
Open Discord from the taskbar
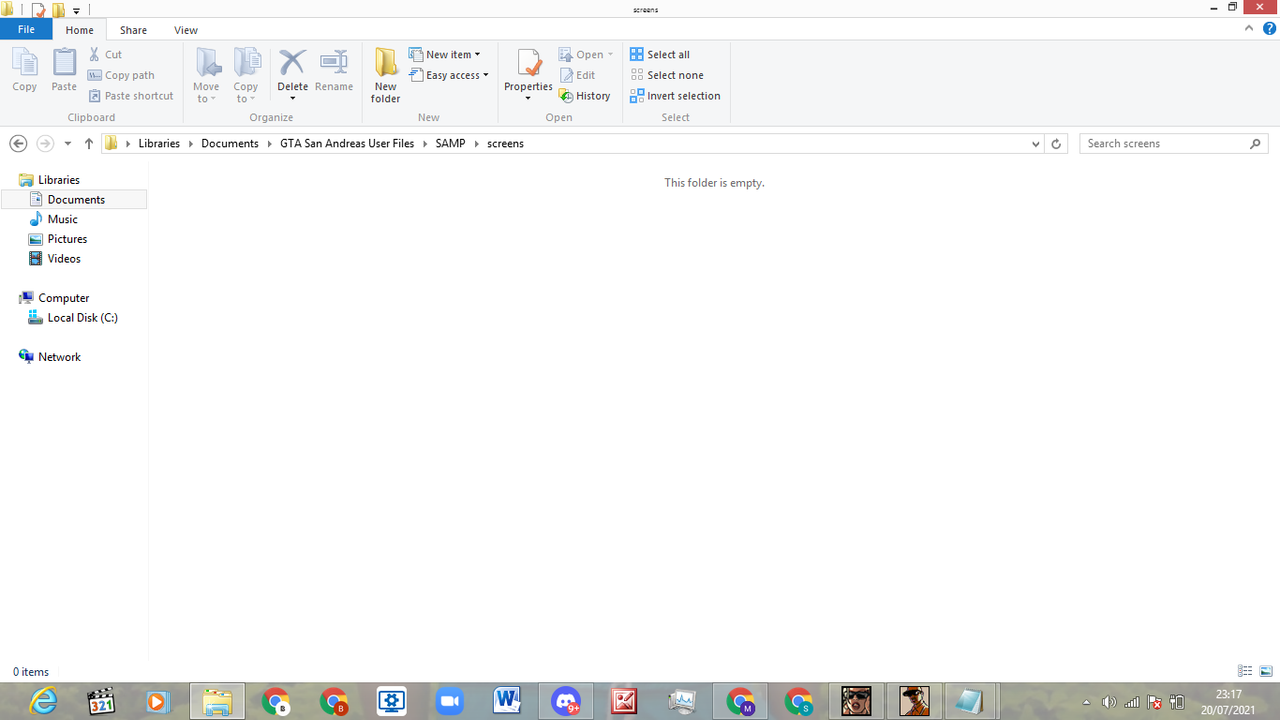[x=566, y=701]
